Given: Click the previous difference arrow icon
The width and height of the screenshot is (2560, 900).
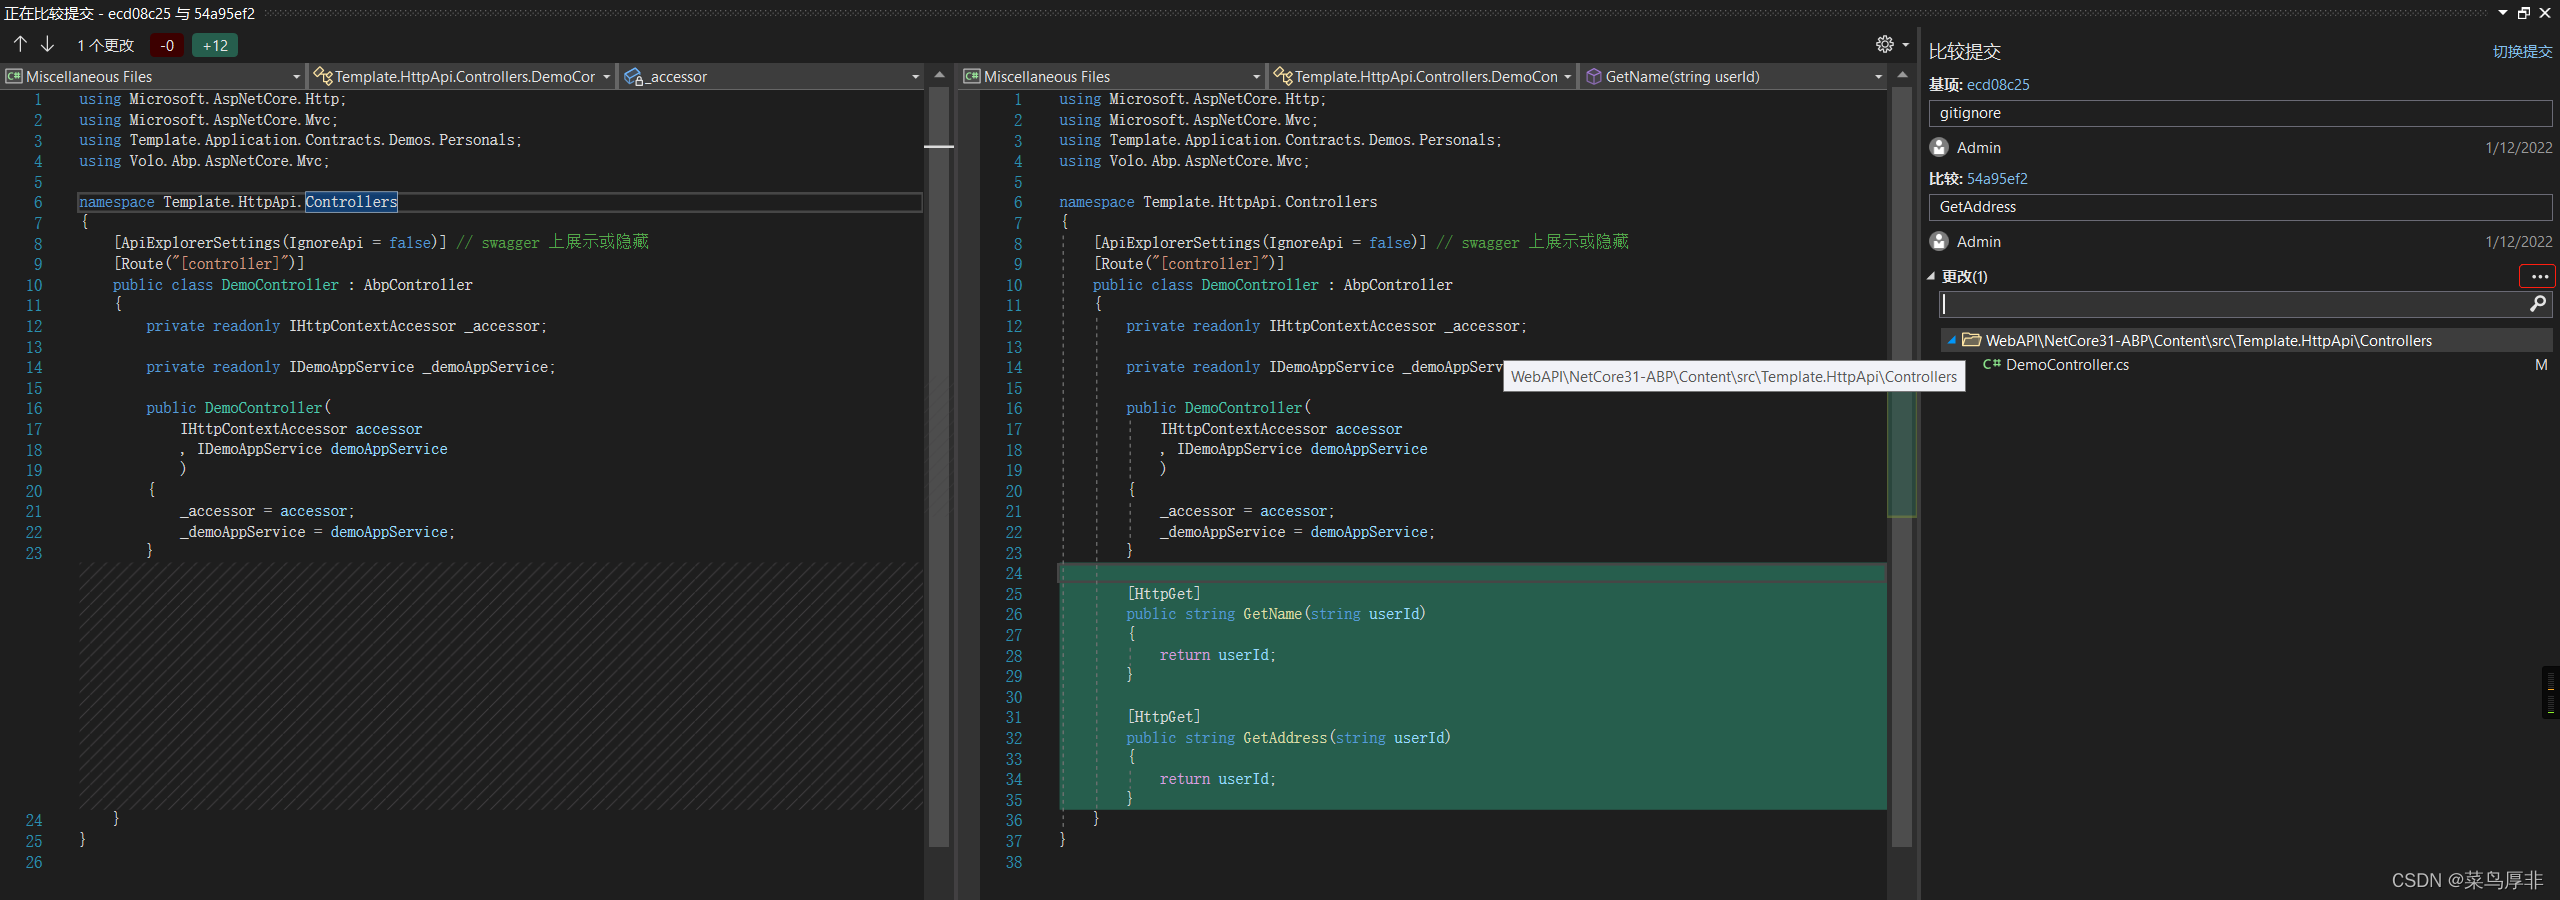Looking at the screenshot, I should click(18, 44).
